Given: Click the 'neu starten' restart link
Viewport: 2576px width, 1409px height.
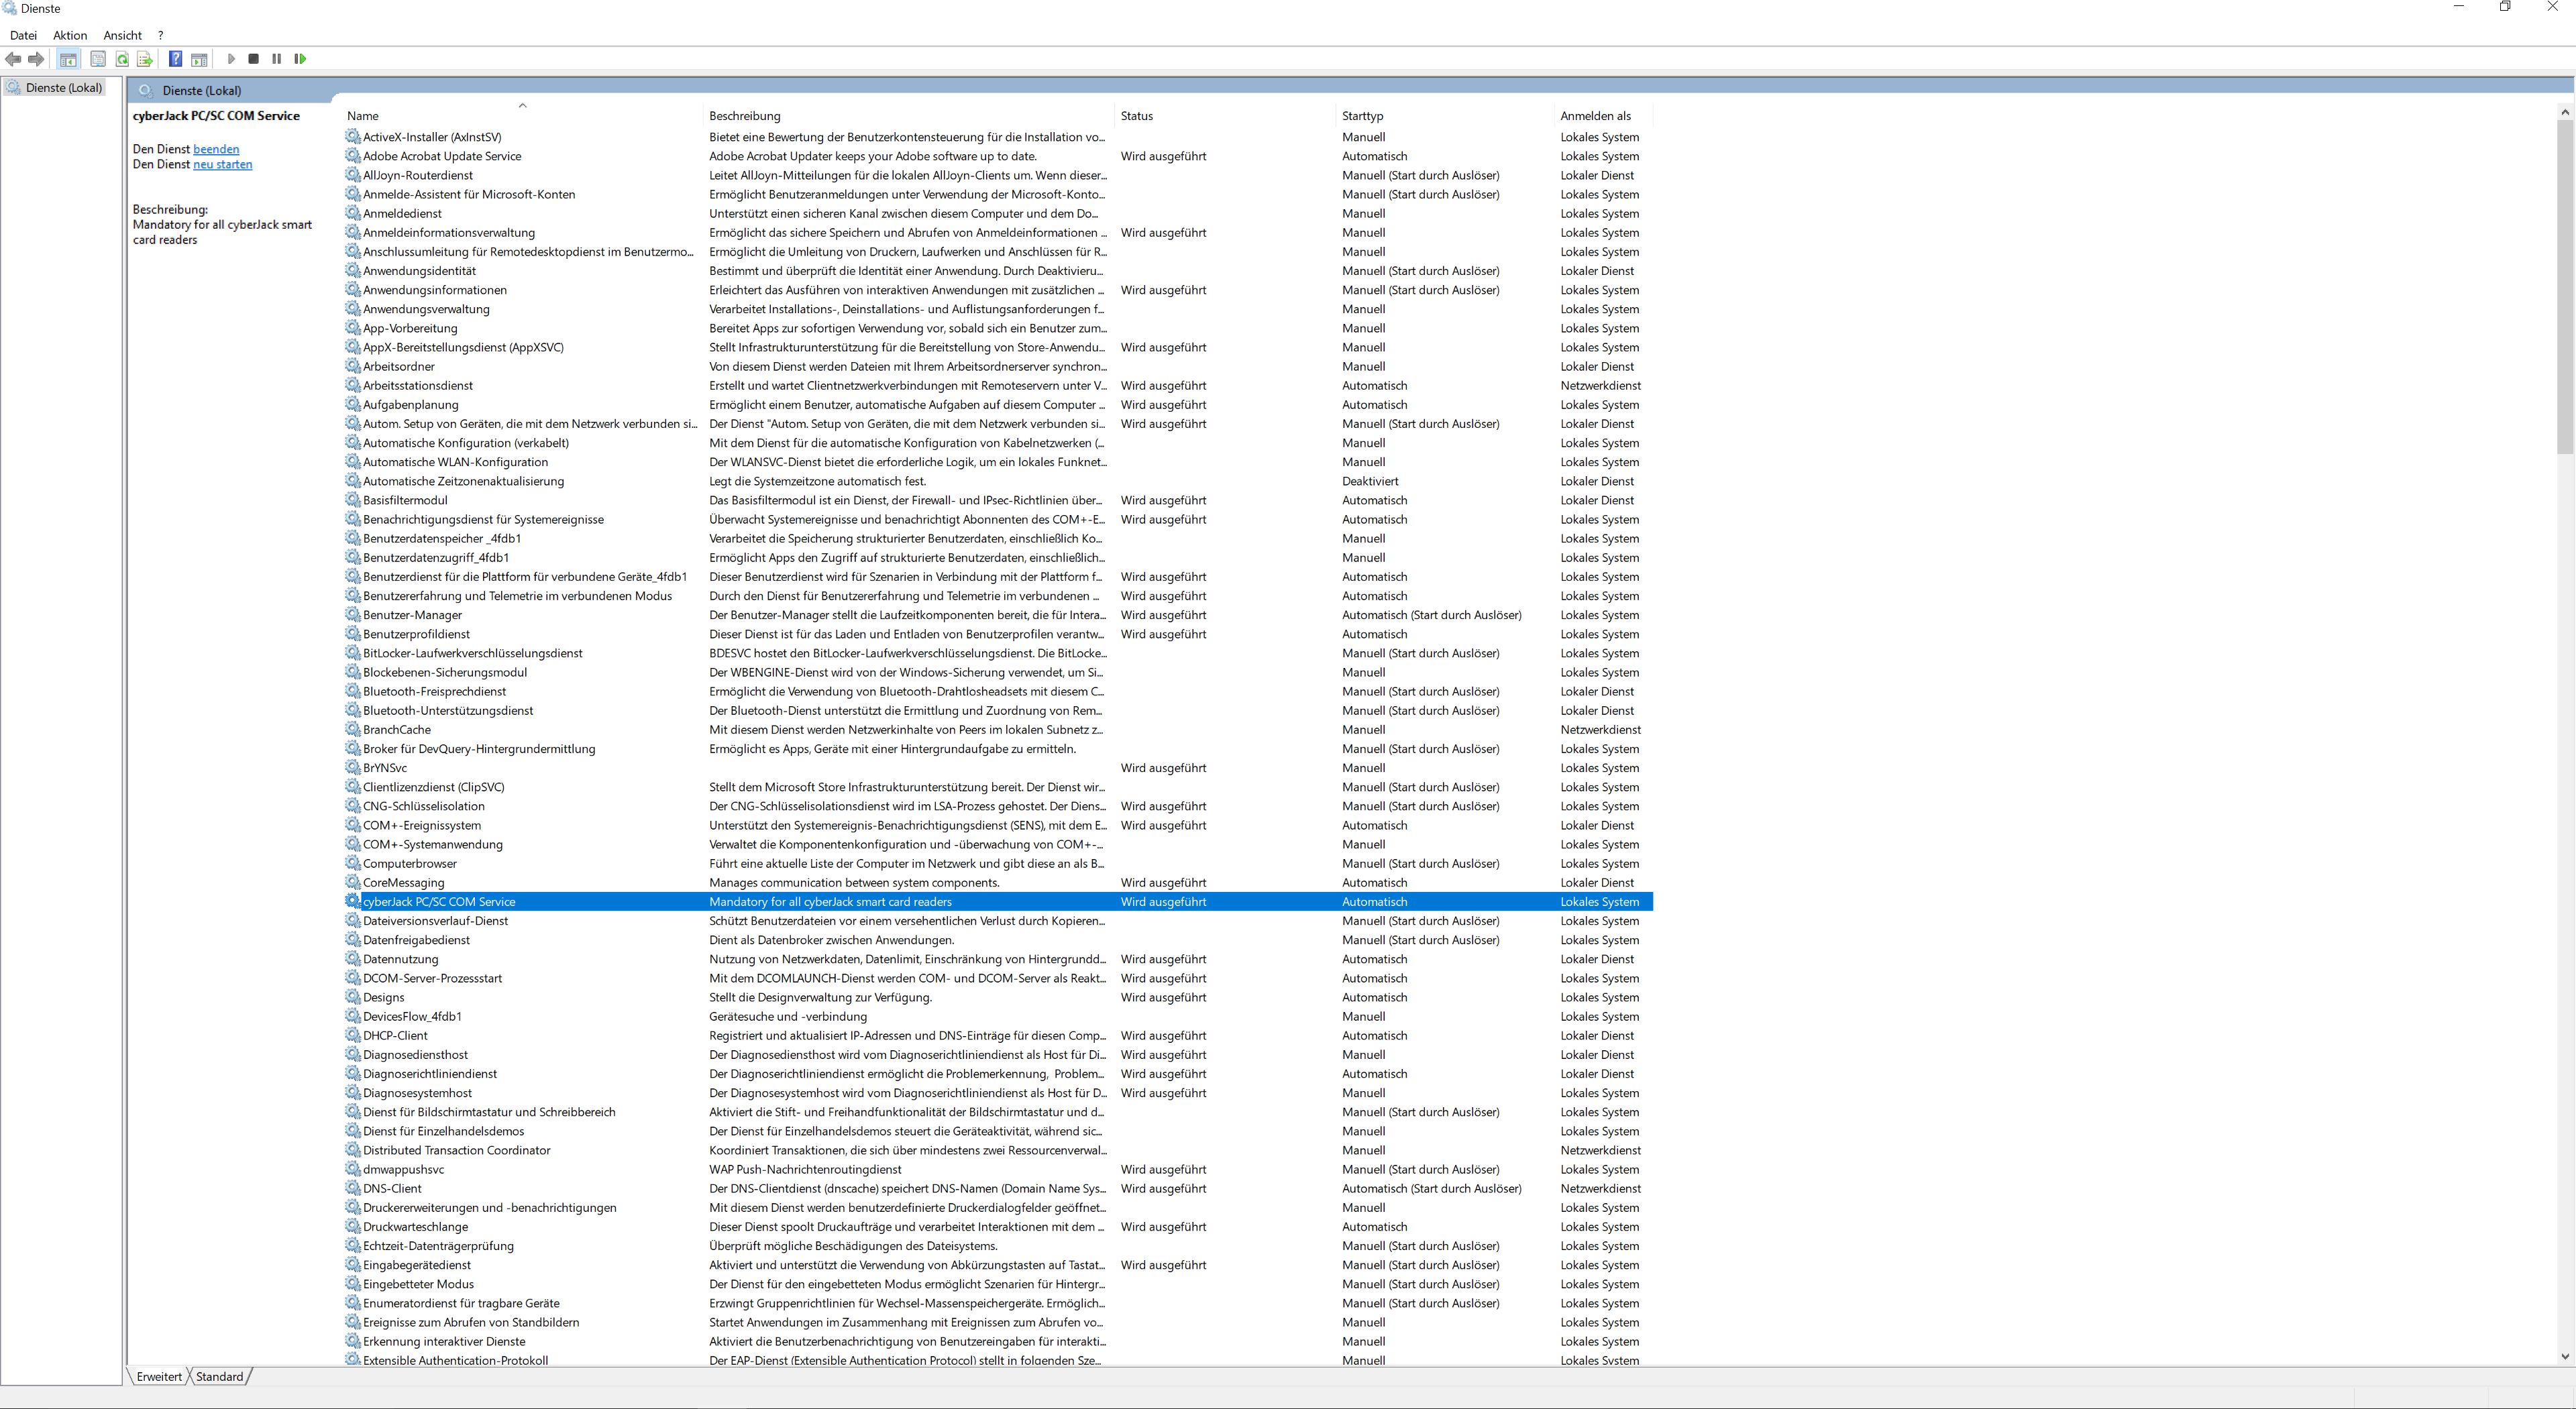Looking at the screenshot, I should 222,164.
